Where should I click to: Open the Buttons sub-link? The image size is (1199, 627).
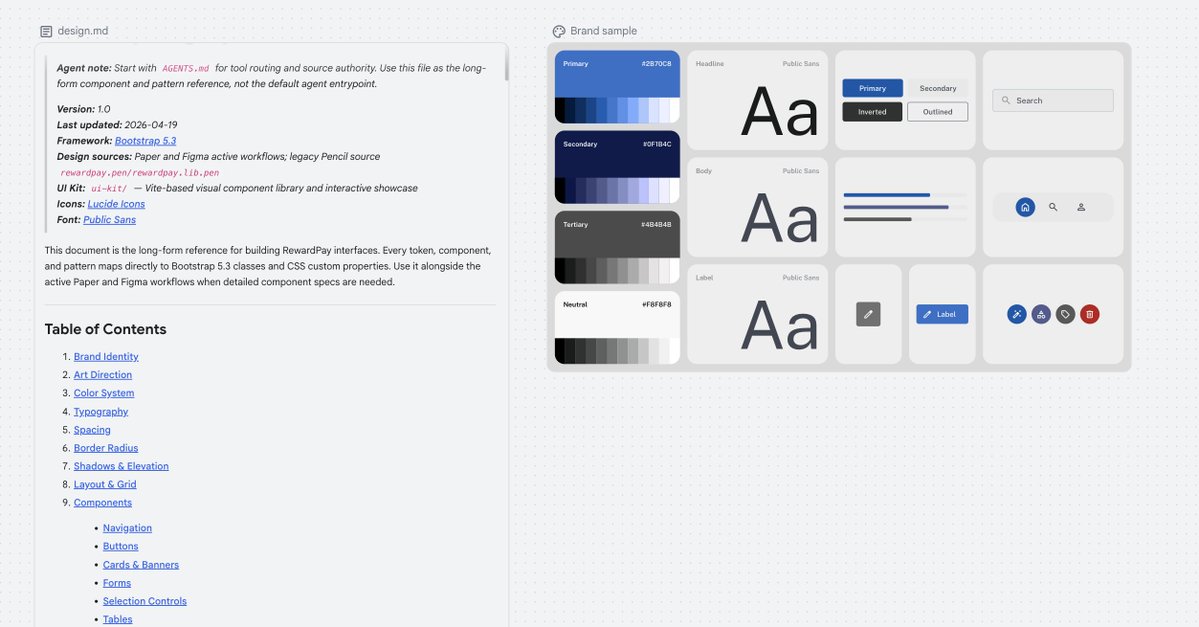121,546
